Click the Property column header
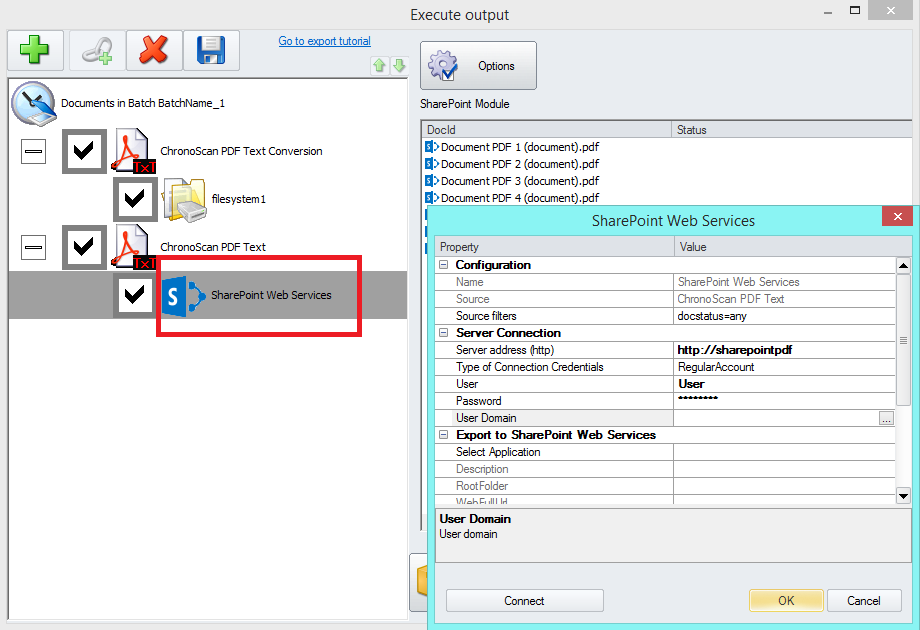Screen dimensions: 920x630 pos(554,247)
